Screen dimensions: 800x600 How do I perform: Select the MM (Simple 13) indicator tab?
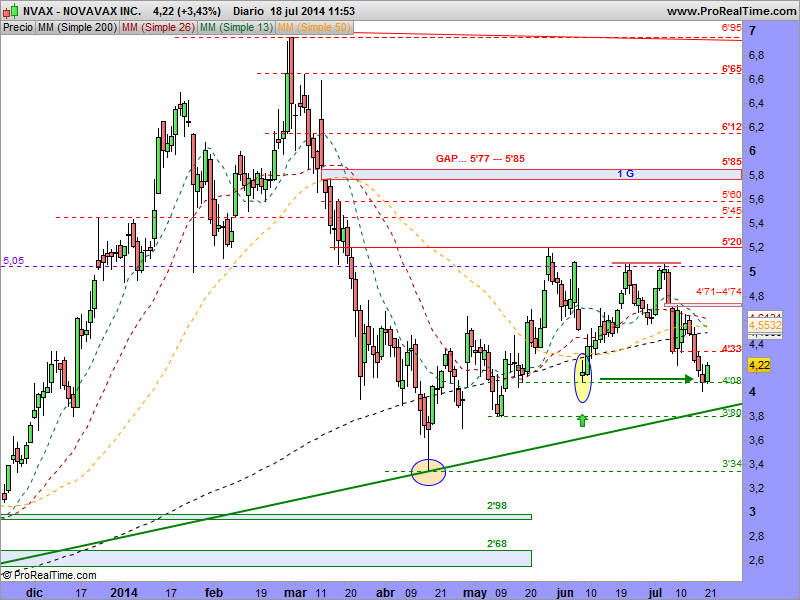[x=237, y=27]
